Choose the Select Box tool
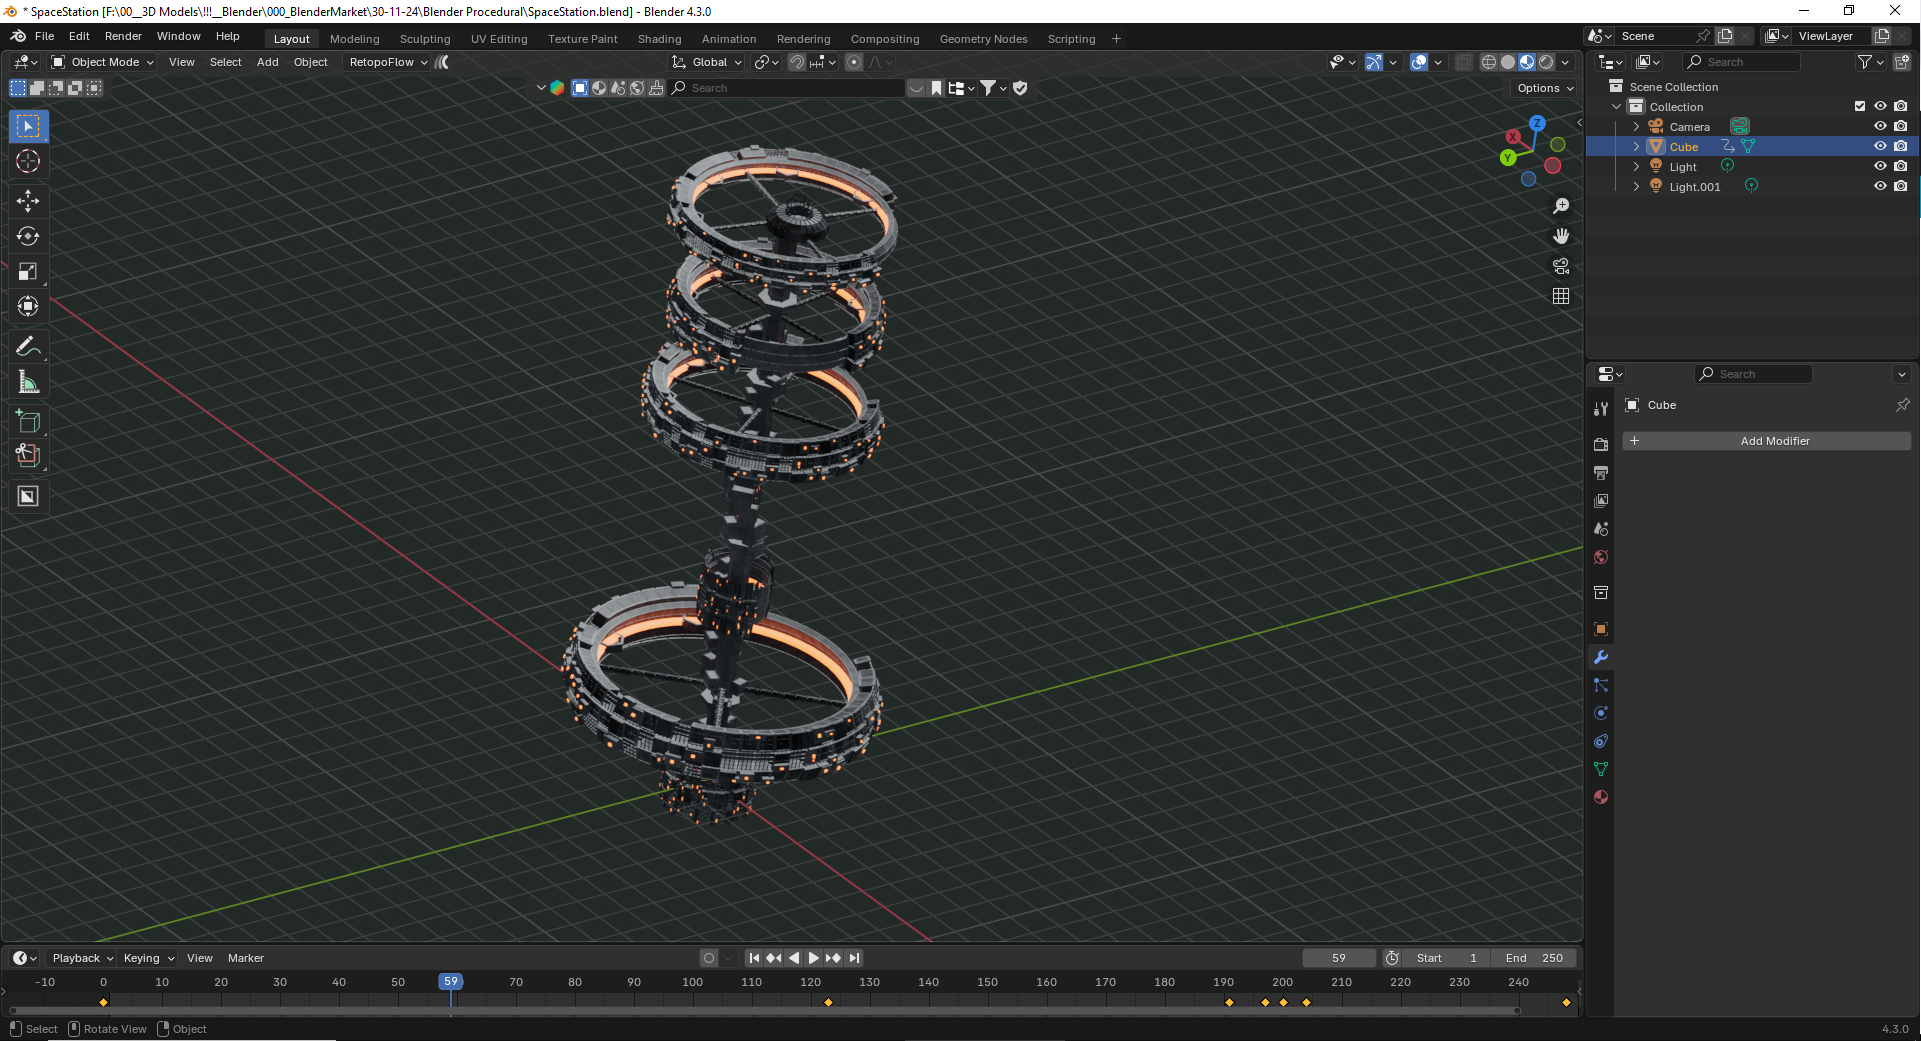The height and width of the screenshot is (1041, 1921). [28, 126]
